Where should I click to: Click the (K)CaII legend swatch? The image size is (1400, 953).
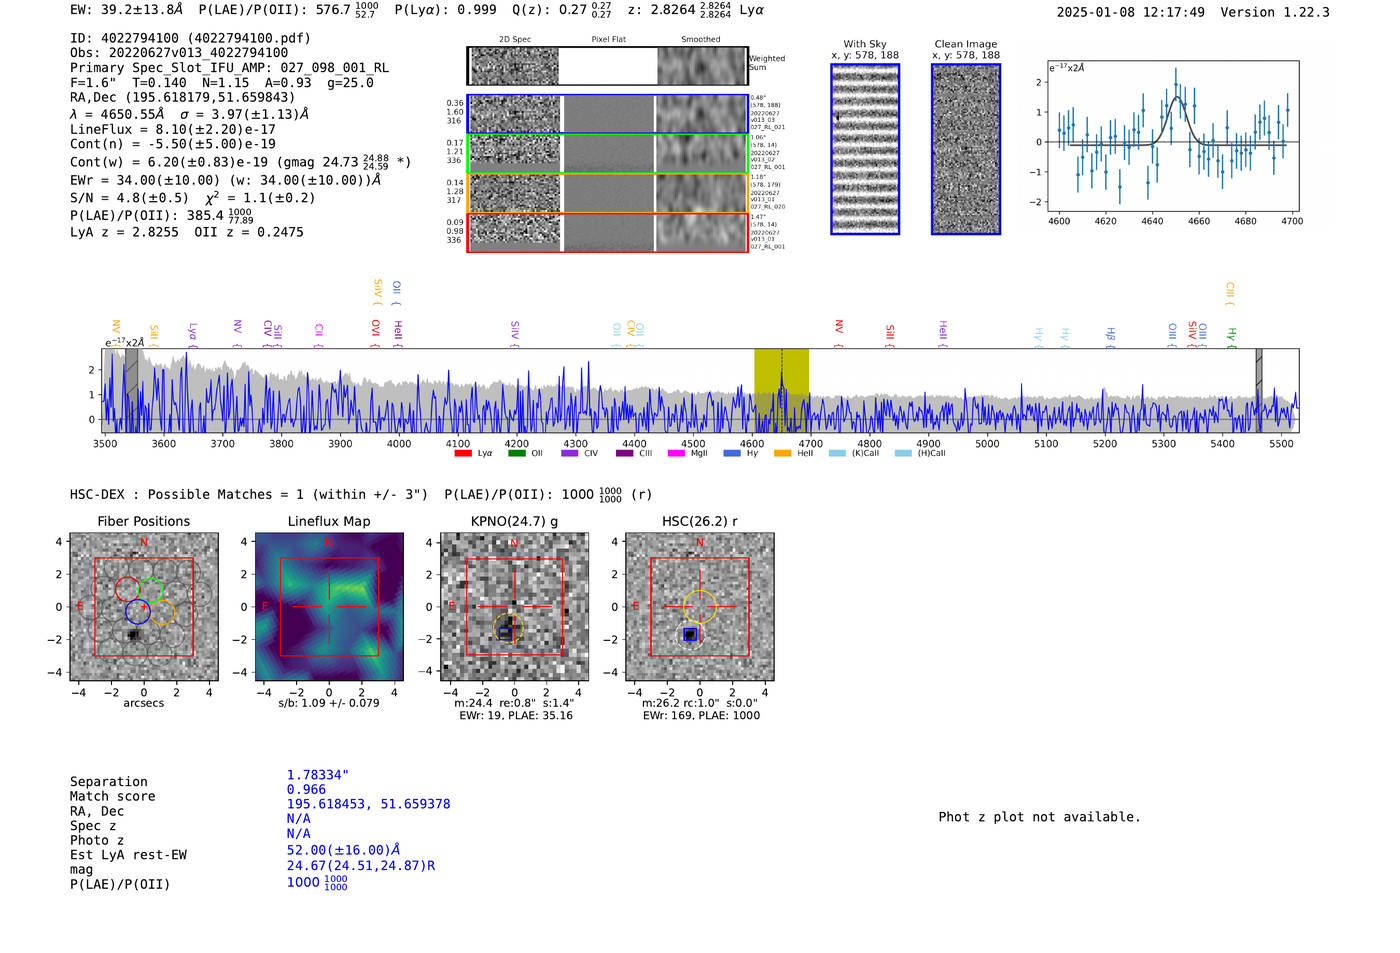[837, 453]
